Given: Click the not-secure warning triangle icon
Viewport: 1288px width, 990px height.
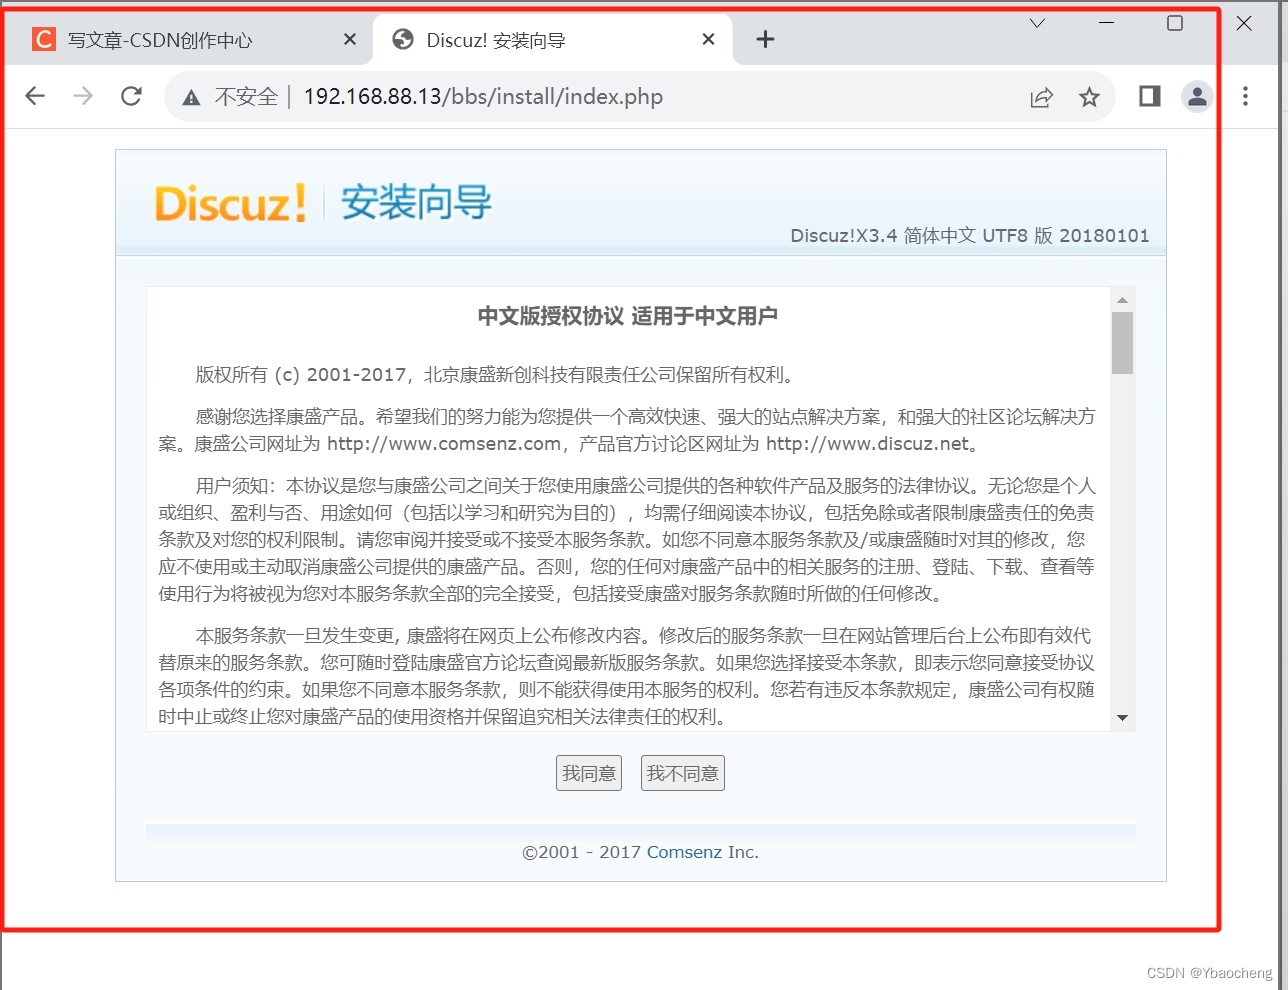Looking at the screenshot, I should tap(191, 97).
